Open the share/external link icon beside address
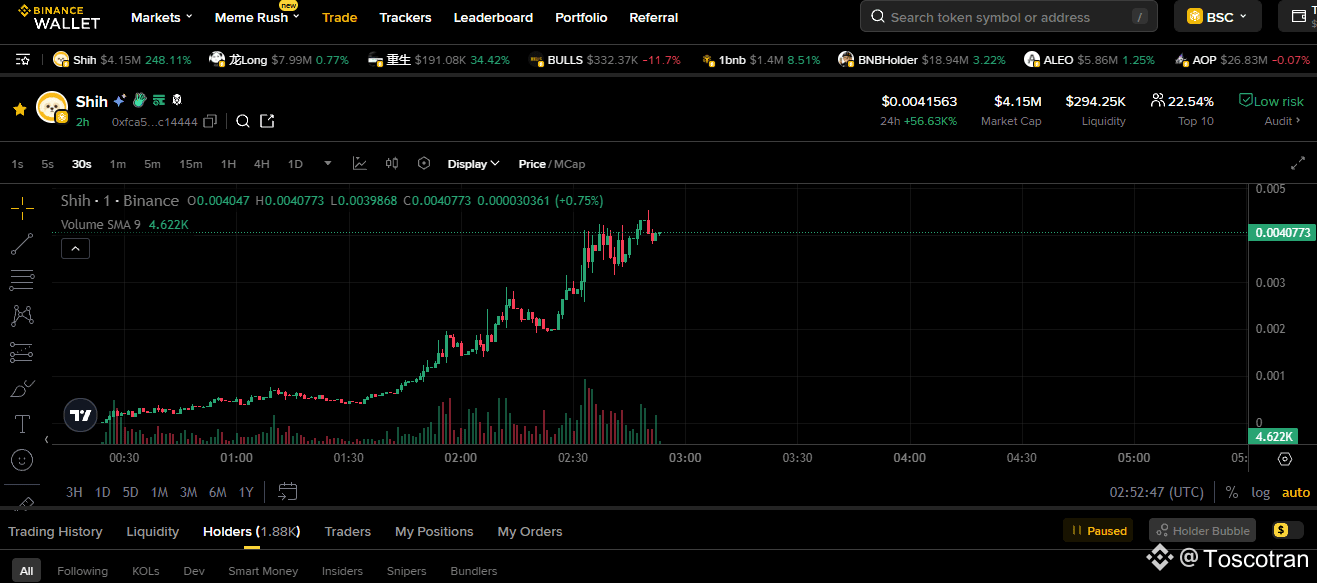The image size is (1317, 583). coord(267,121)
